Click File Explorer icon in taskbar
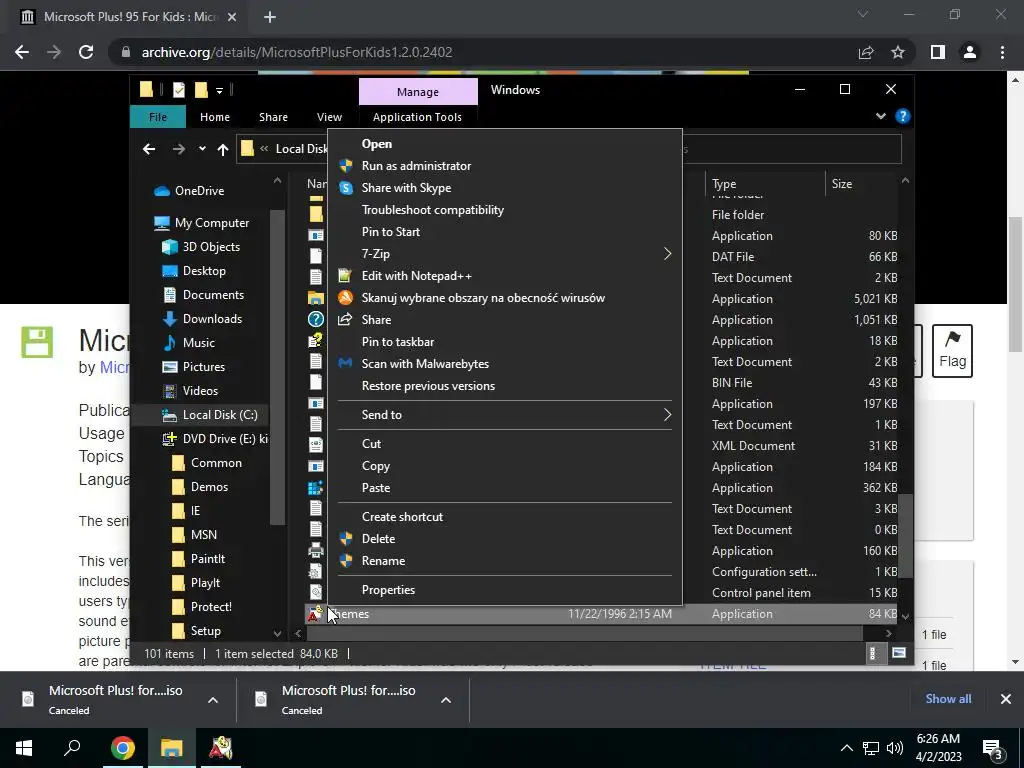 tap(172, 748)
